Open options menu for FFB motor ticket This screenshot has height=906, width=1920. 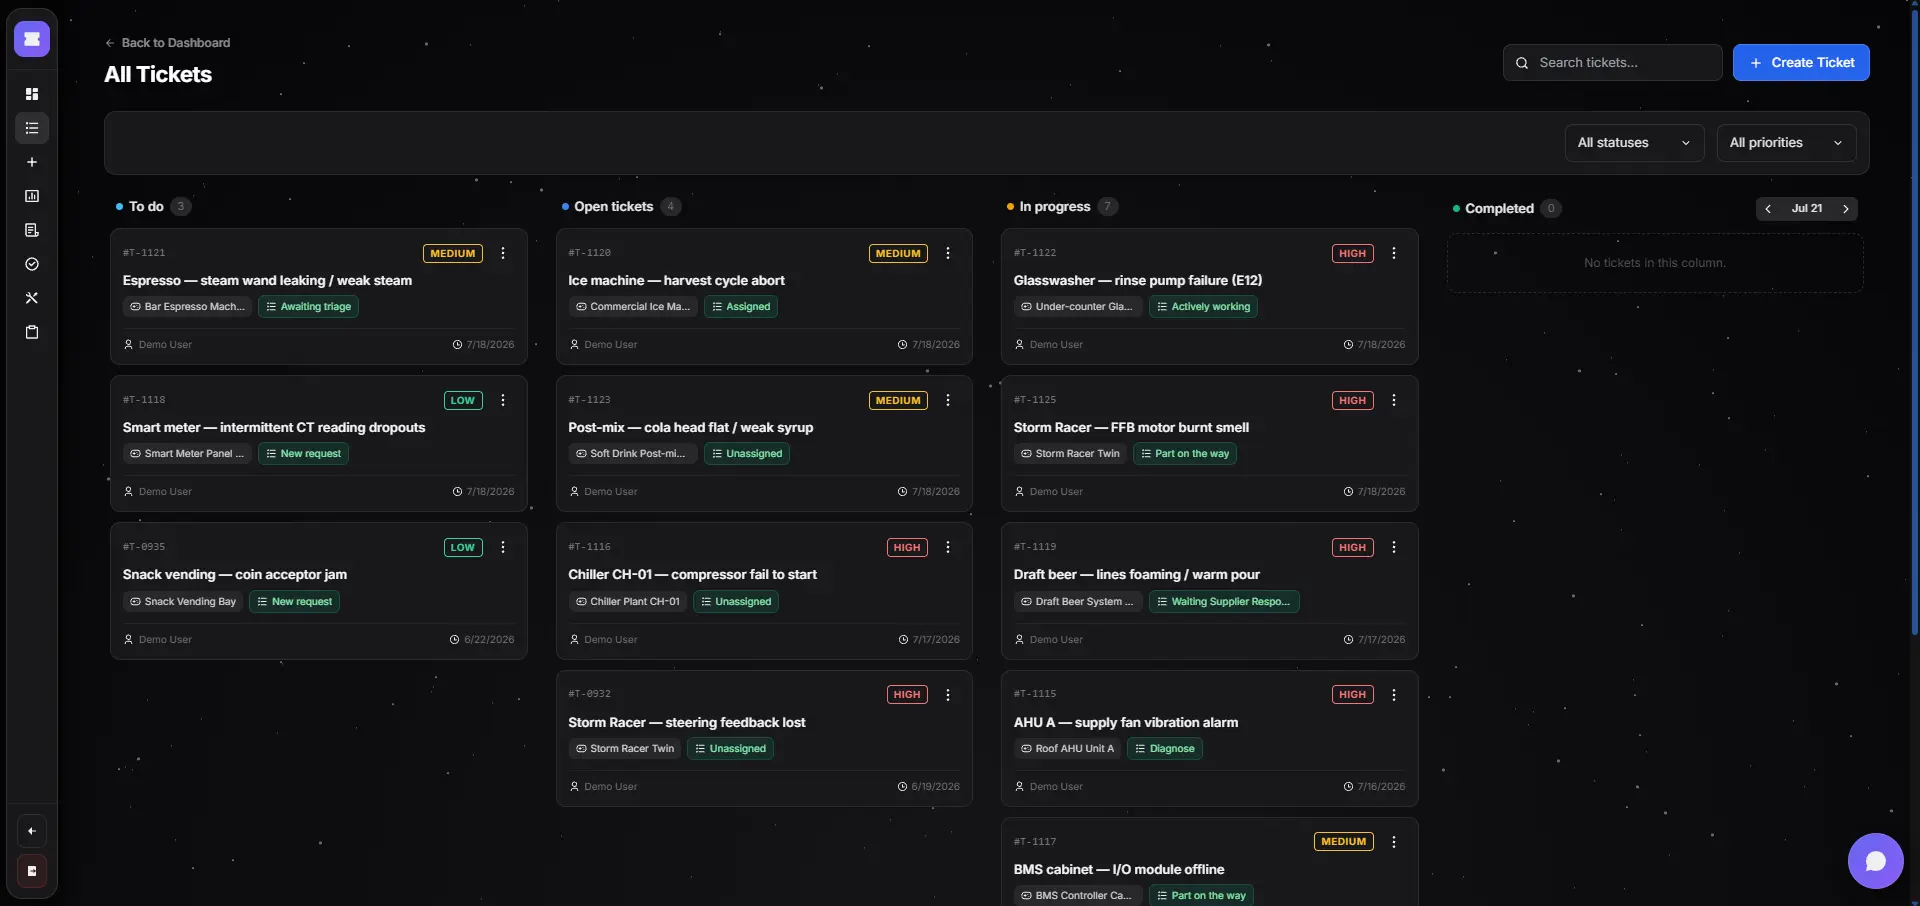(1394, 401)
